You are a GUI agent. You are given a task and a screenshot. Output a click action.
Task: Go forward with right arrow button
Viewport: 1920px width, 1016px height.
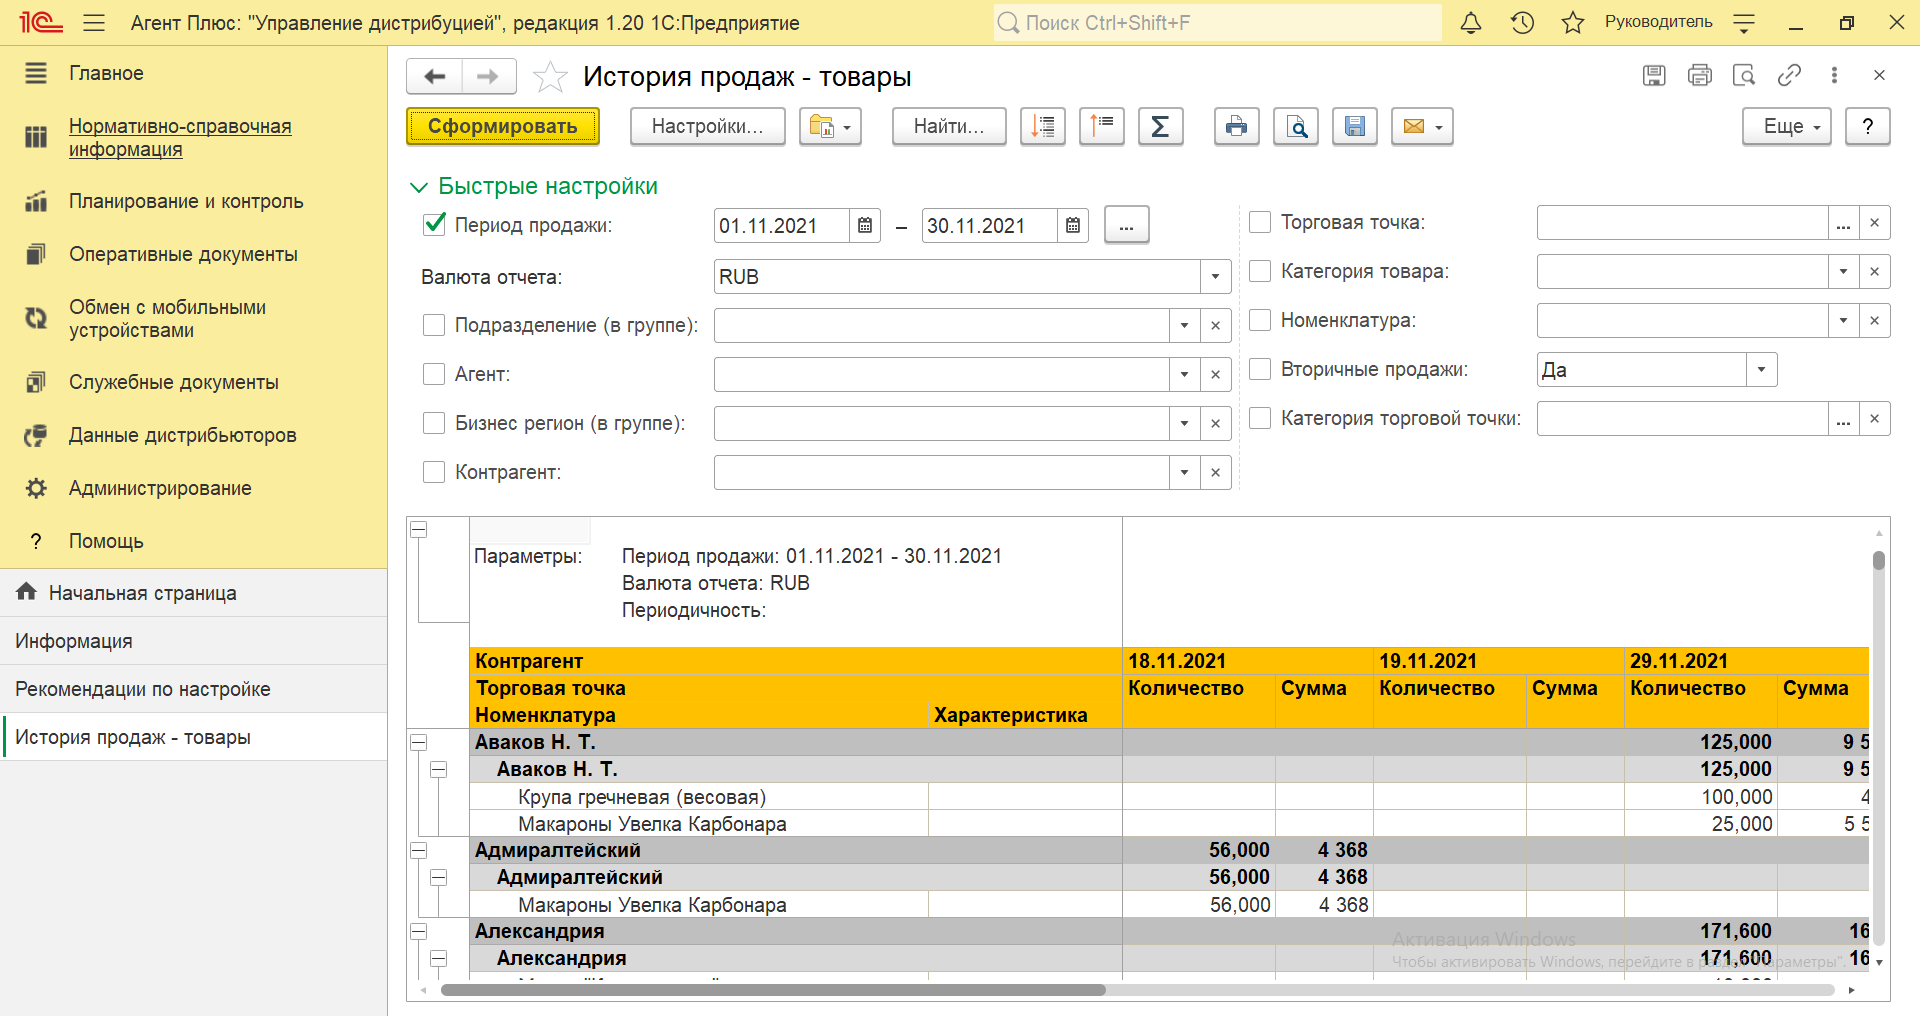(x=488, y=77)
